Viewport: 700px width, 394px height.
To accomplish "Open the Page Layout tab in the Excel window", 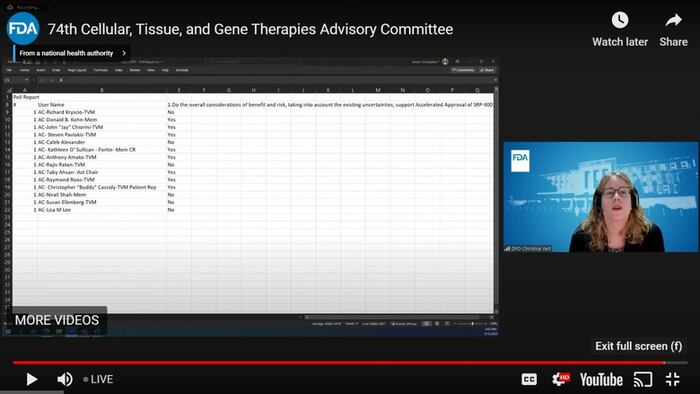I will click(77, 70).
